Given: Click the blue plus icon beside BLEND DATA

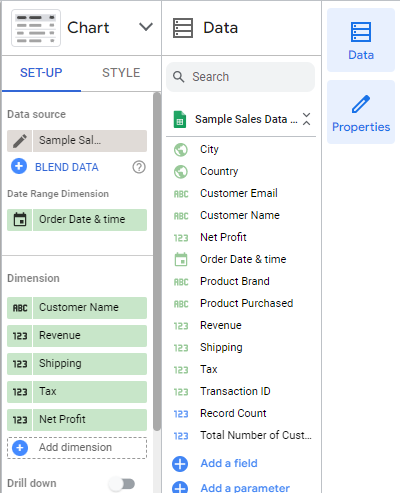Looking at the screenshot, I should [19, 166].
